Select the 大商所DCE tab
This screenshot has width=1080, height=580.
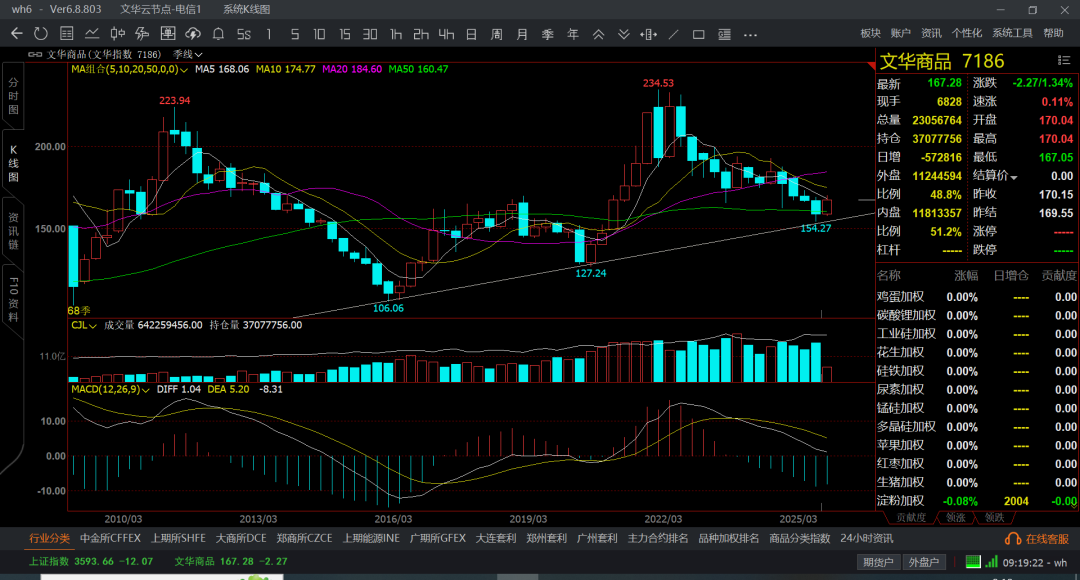pos(241,539)
